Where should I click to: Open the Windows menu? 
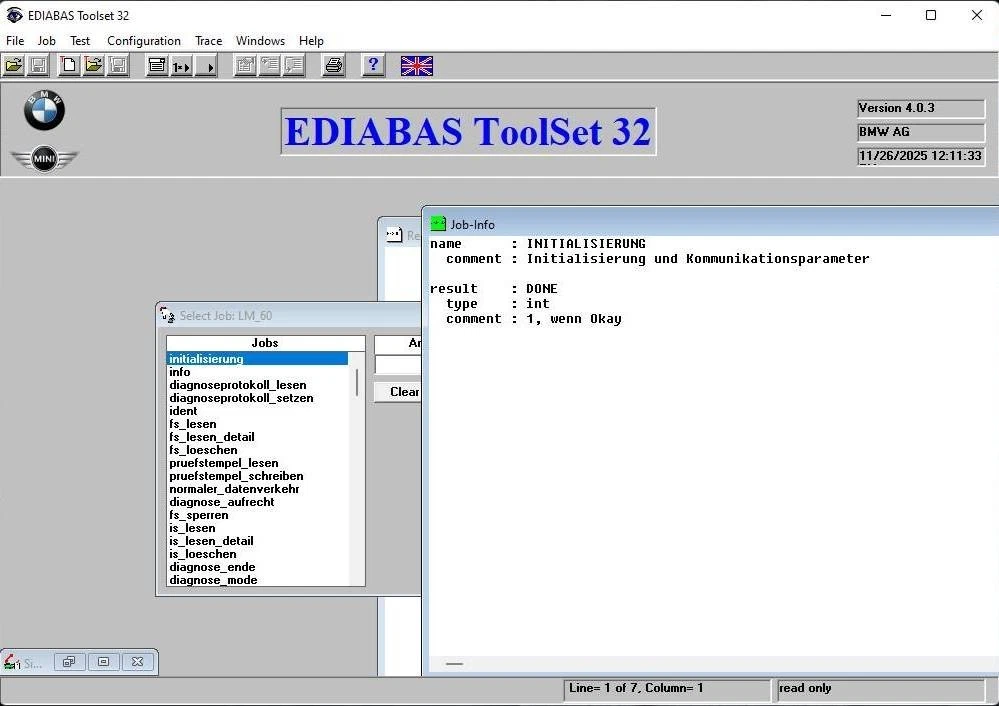[261, 41]
